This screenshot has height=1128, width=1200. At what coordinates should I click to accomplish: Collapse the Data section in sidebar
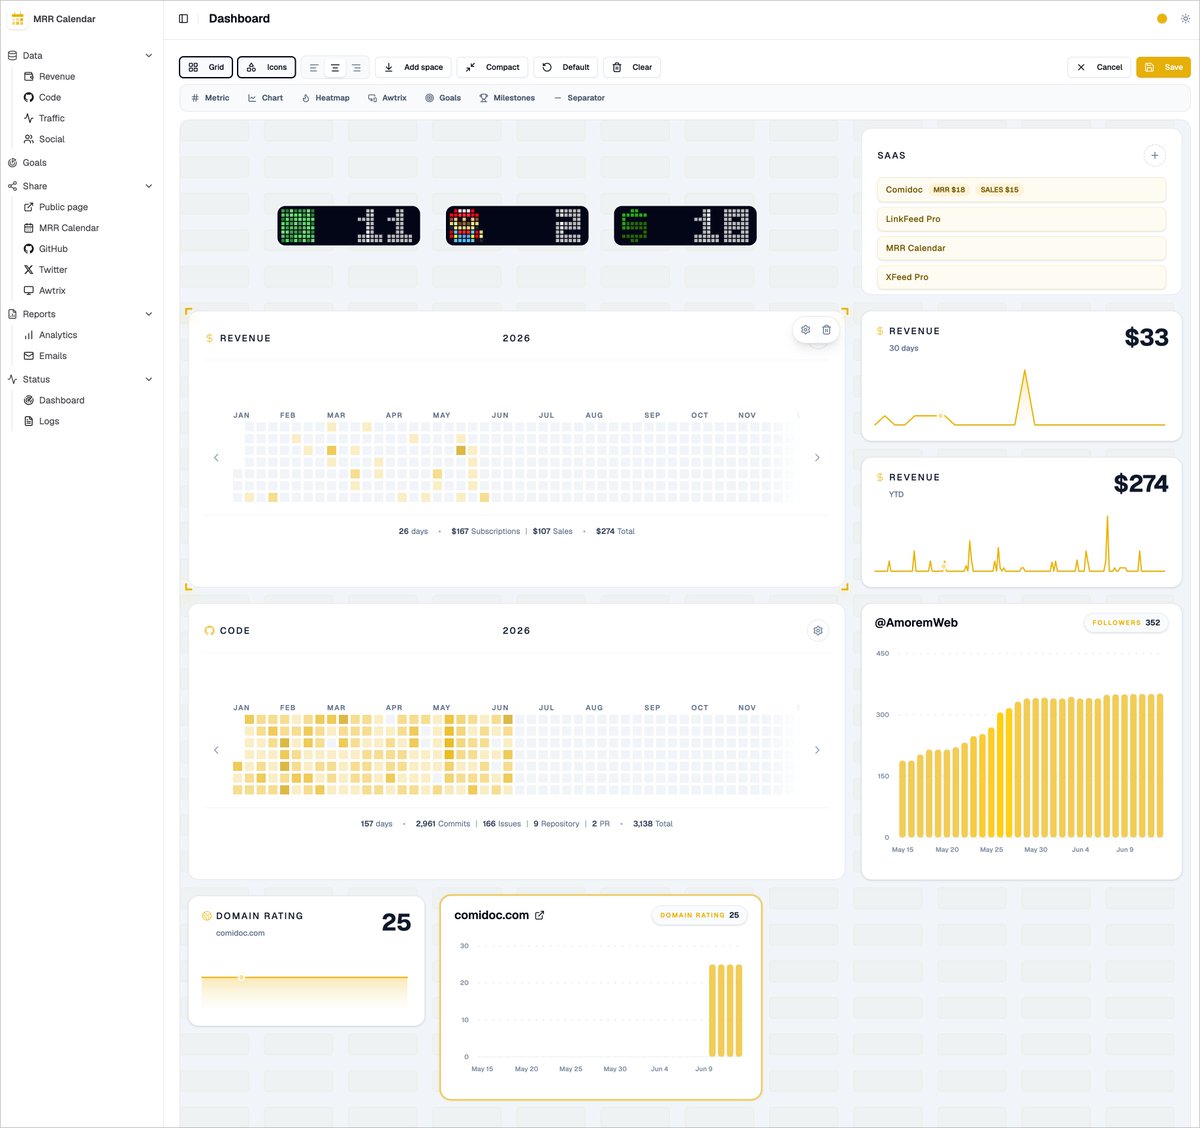pos(149,56)
